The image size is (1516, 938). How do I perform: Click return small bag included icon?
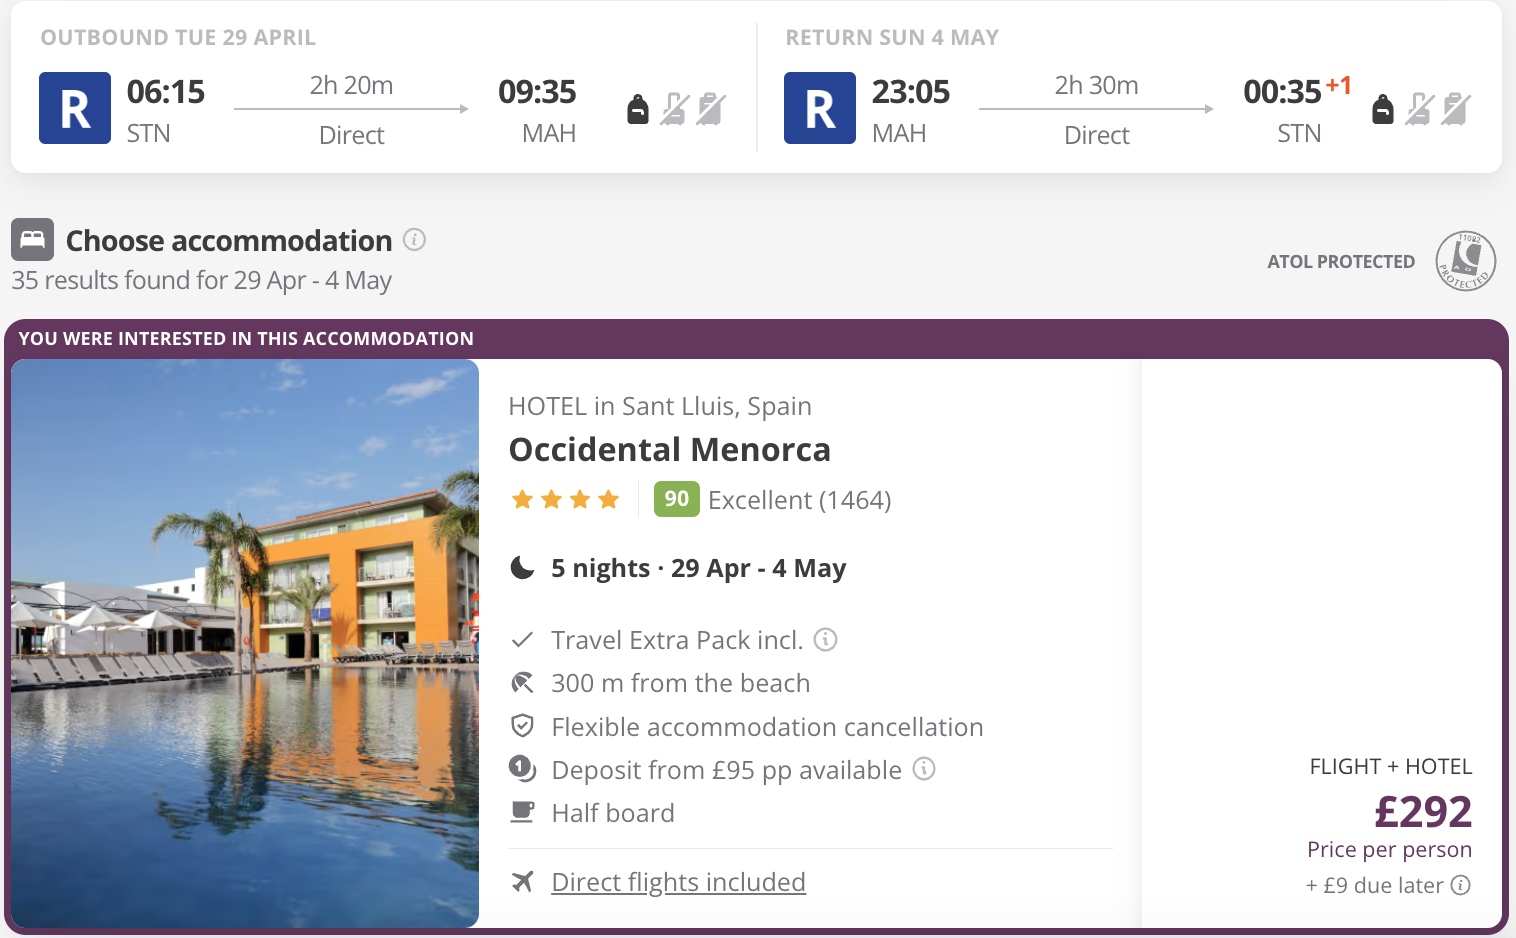[x=1383, y=109]
